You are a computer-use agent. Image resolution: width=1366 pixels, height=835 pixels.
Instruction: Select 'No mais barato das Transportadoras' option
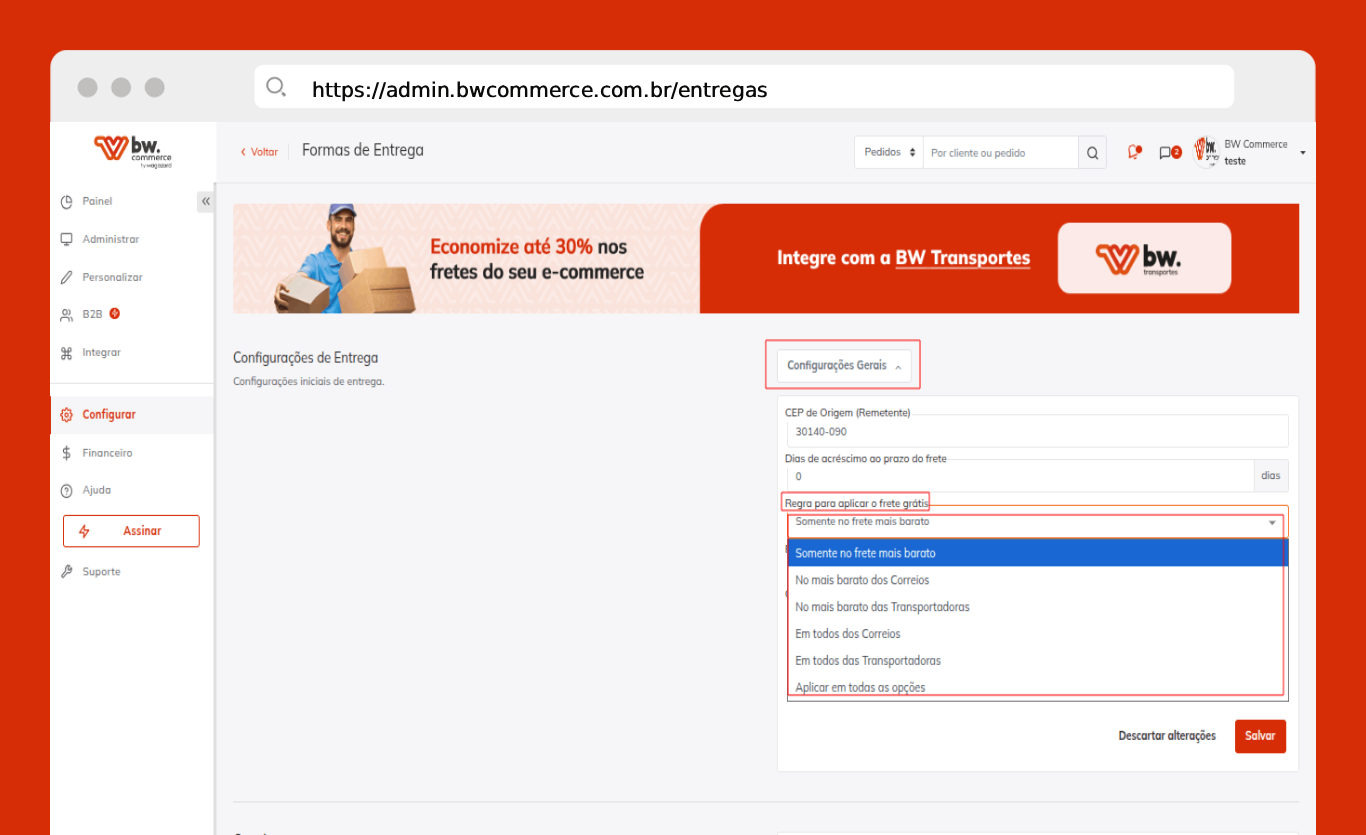(x=1037, y=607)
